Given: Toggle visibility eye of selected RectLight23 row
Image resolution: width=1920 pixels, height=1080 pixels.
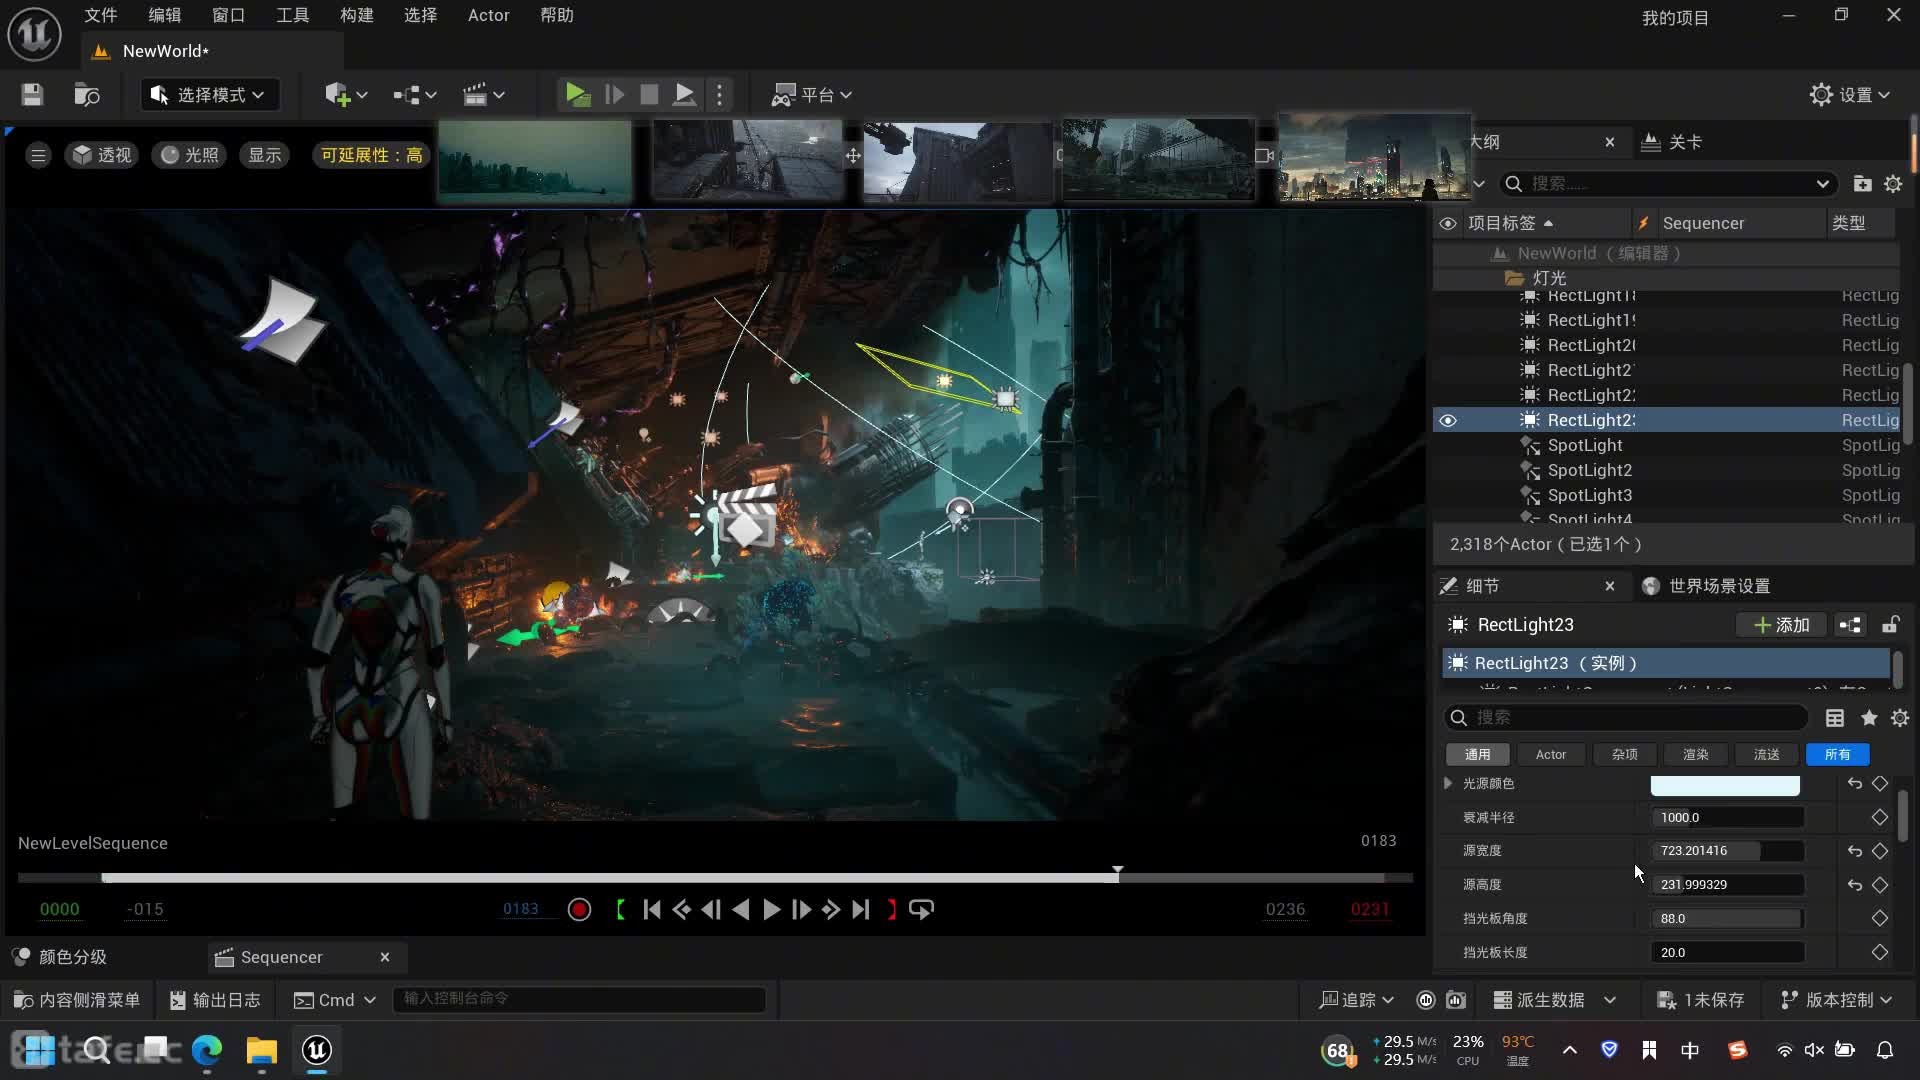Looking at the screenshot, I should coord(1448,420).
